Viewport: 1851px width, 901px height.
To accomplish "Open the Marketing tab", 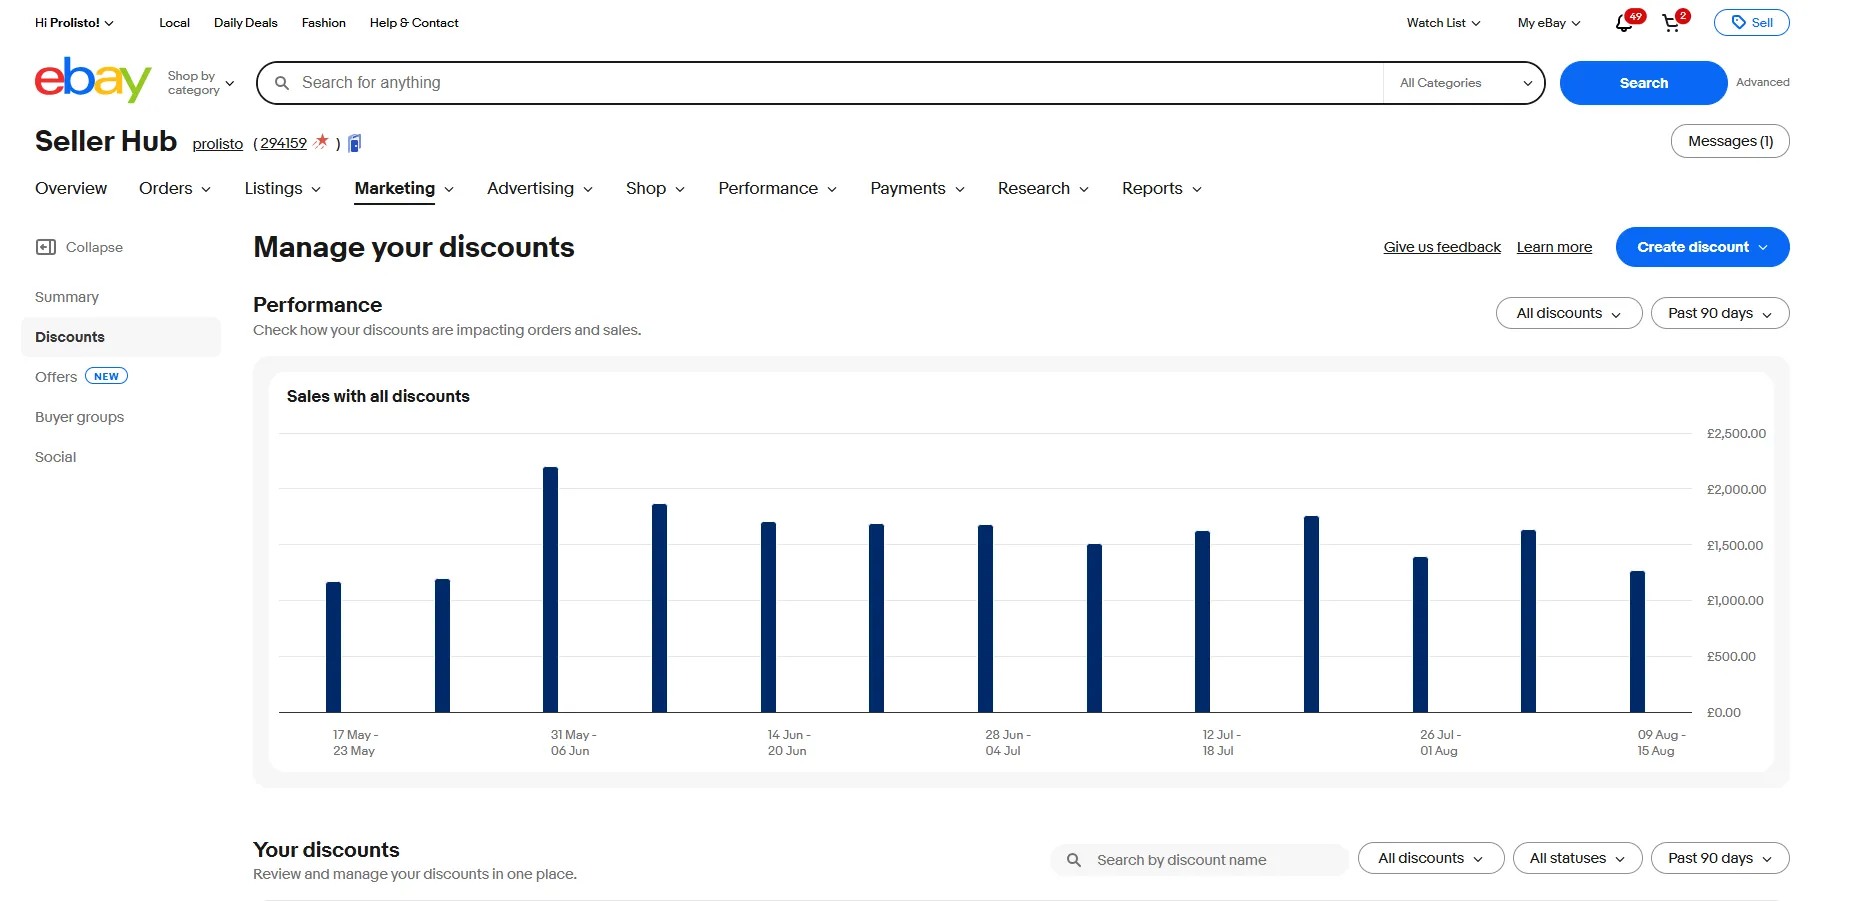I will pos(394,188).
